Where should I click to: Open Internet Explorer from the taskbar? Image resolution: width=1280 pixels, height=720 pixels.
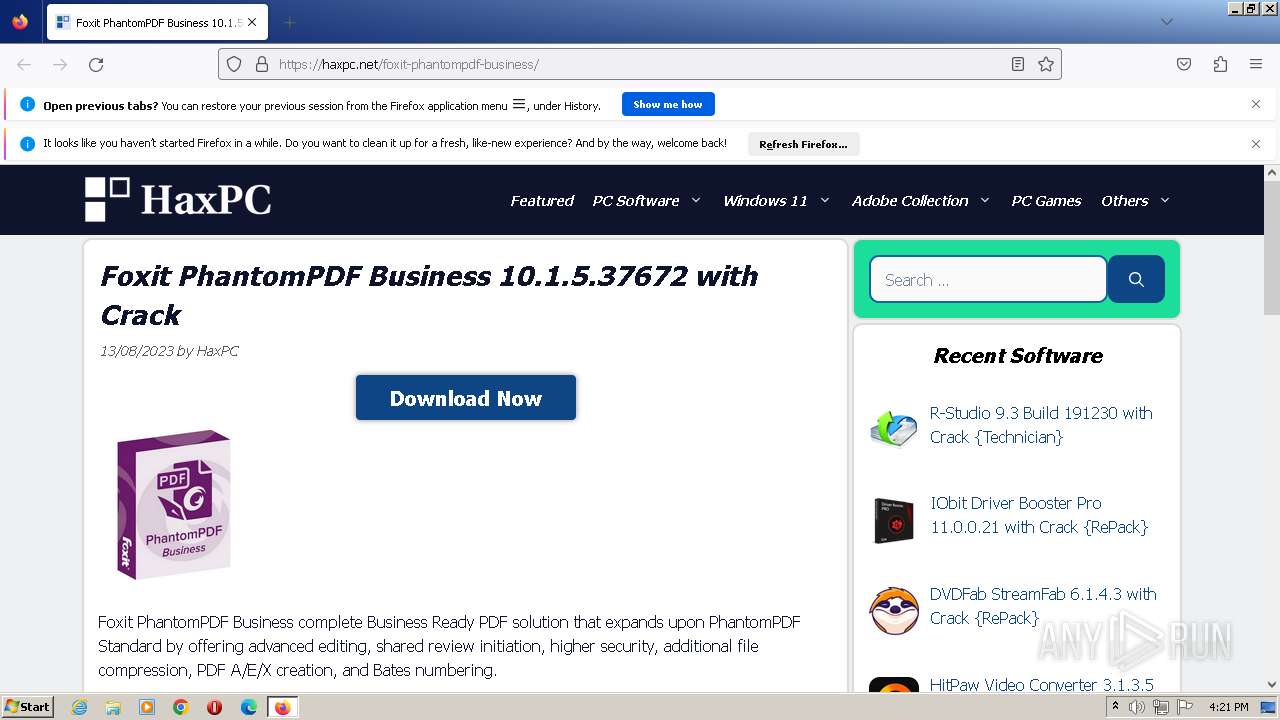[79, 707]
